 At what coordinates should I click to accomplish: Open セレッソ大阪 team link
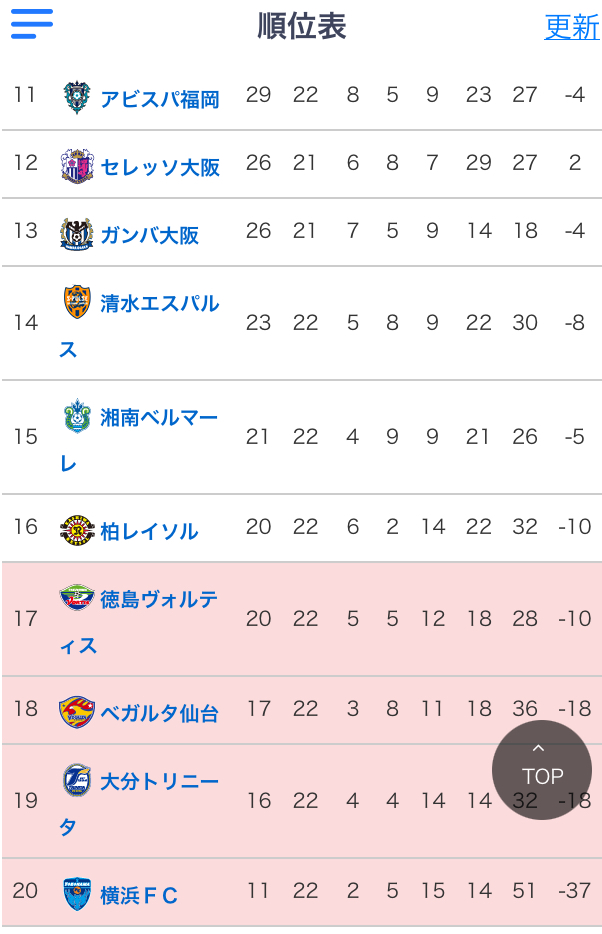coord(160,167)
